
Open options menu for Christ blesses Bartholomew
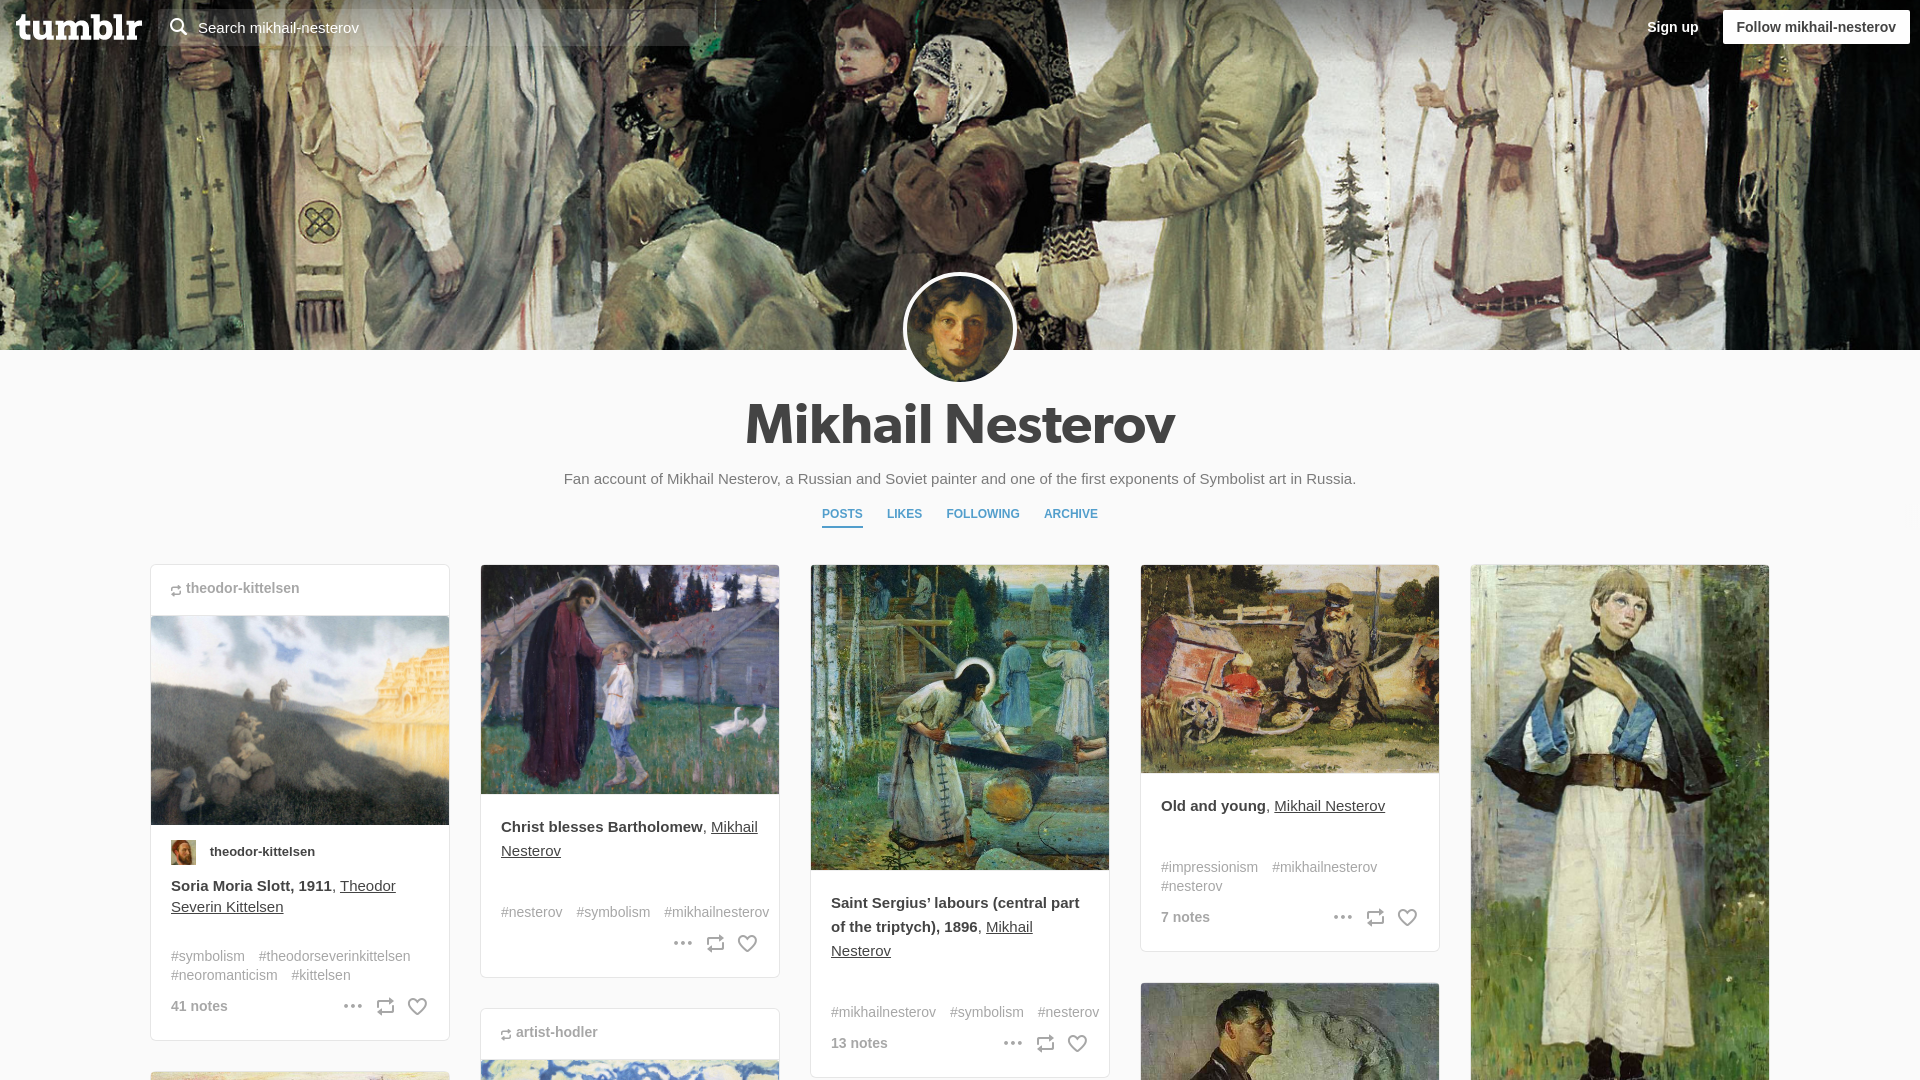pos(683,943)
